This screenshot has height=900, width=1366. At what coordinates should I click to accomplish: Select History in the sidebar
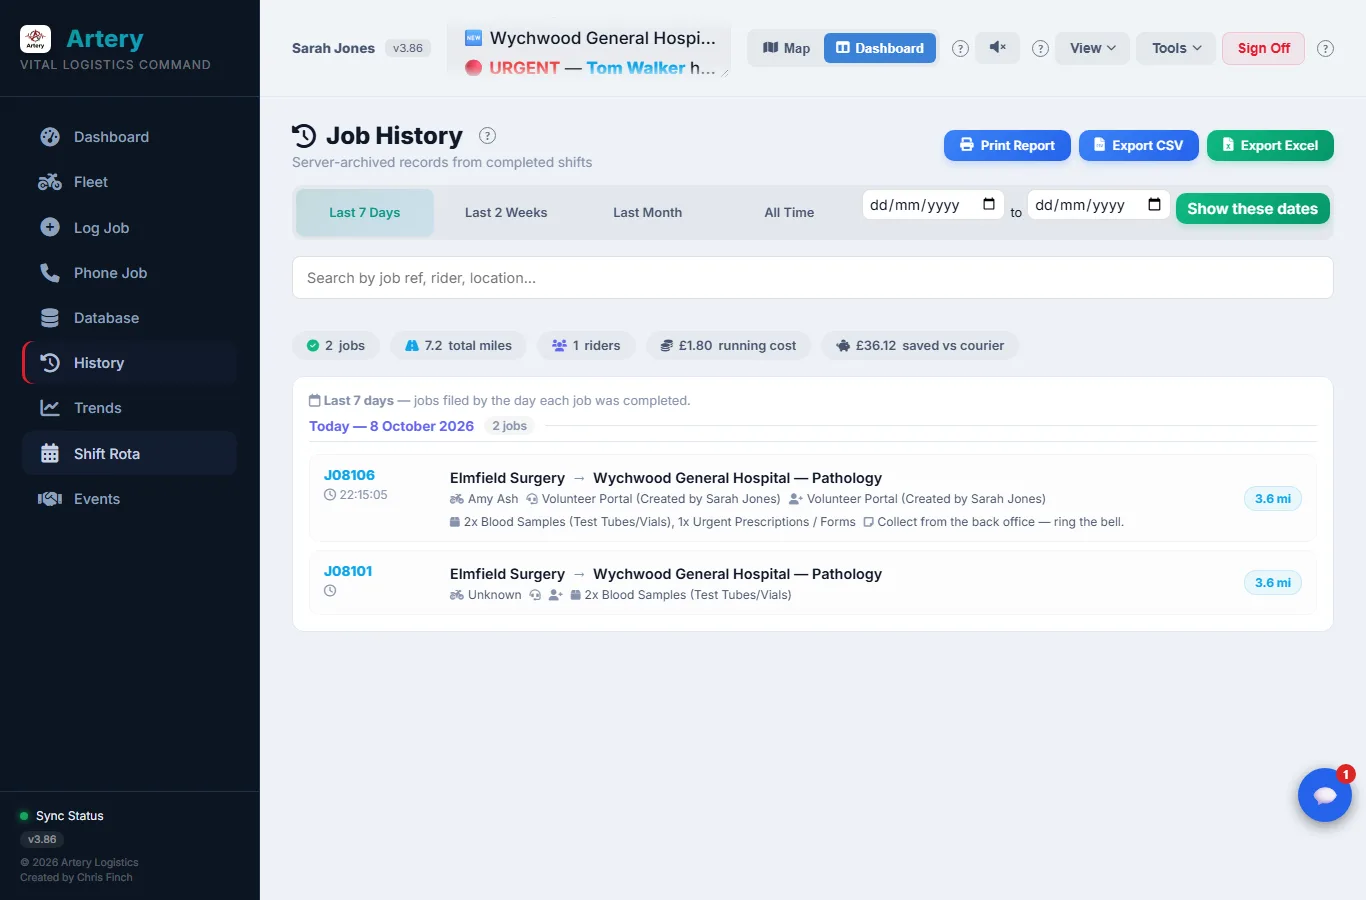pyautogui.click(x=129, y=363)
